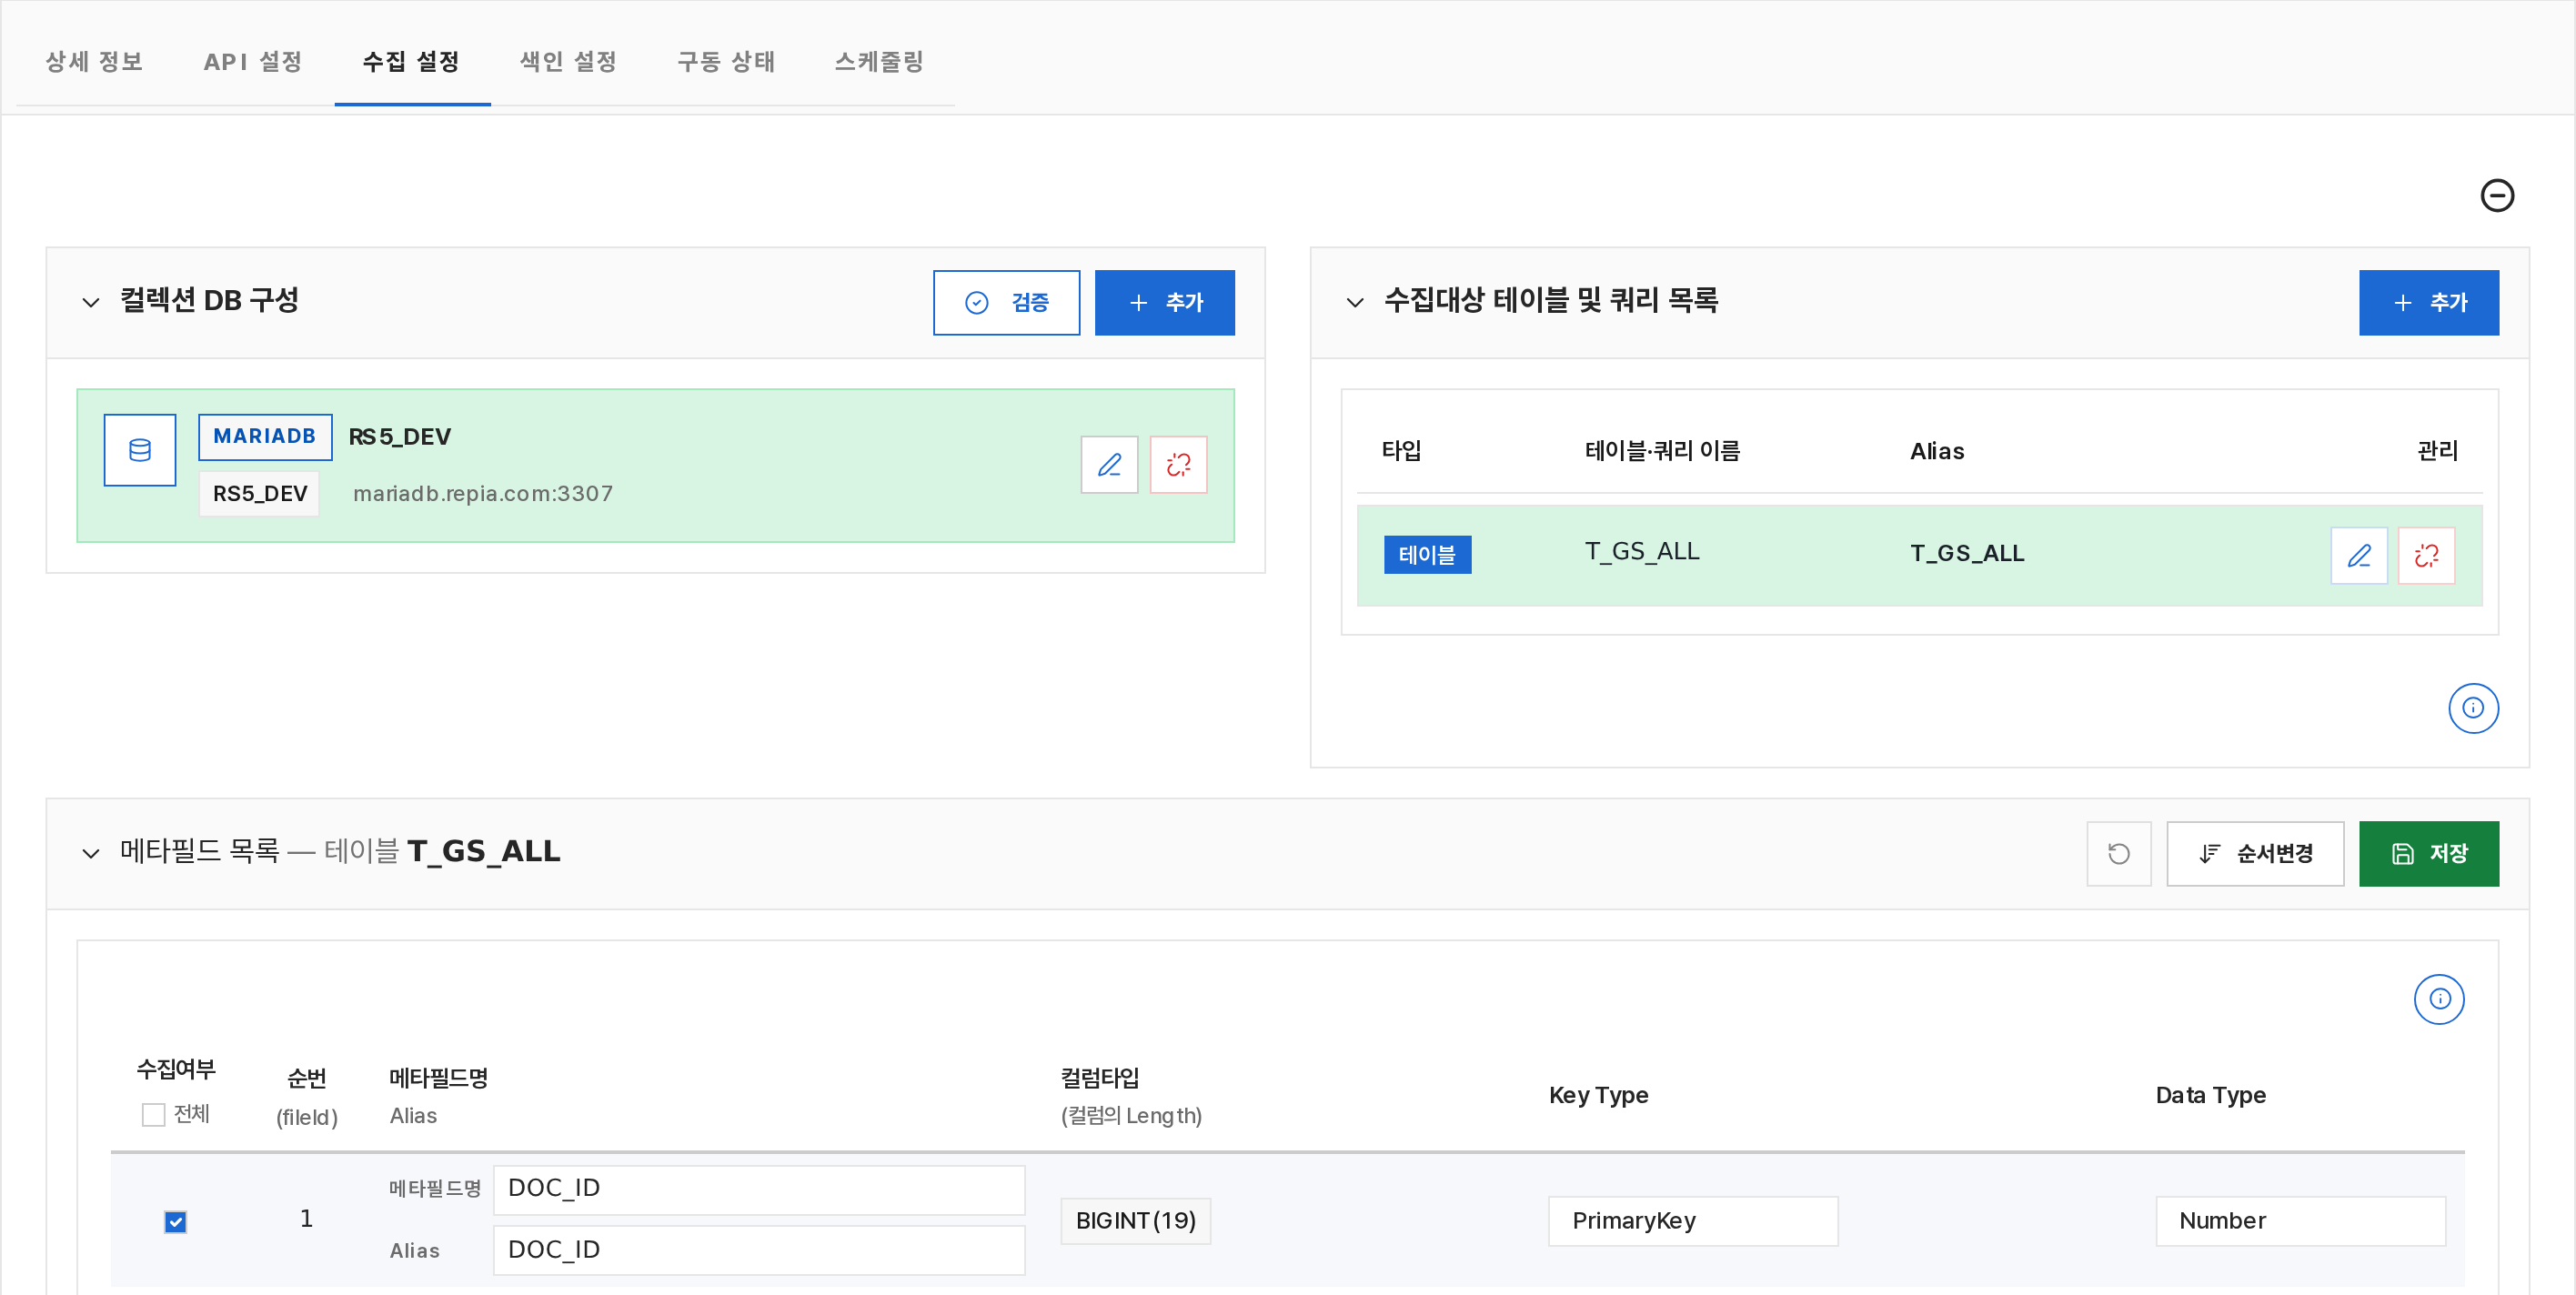Viewport: 2576px width, 1295px height.
Task: Click the reset refresh icon button
Action: 2119,854
